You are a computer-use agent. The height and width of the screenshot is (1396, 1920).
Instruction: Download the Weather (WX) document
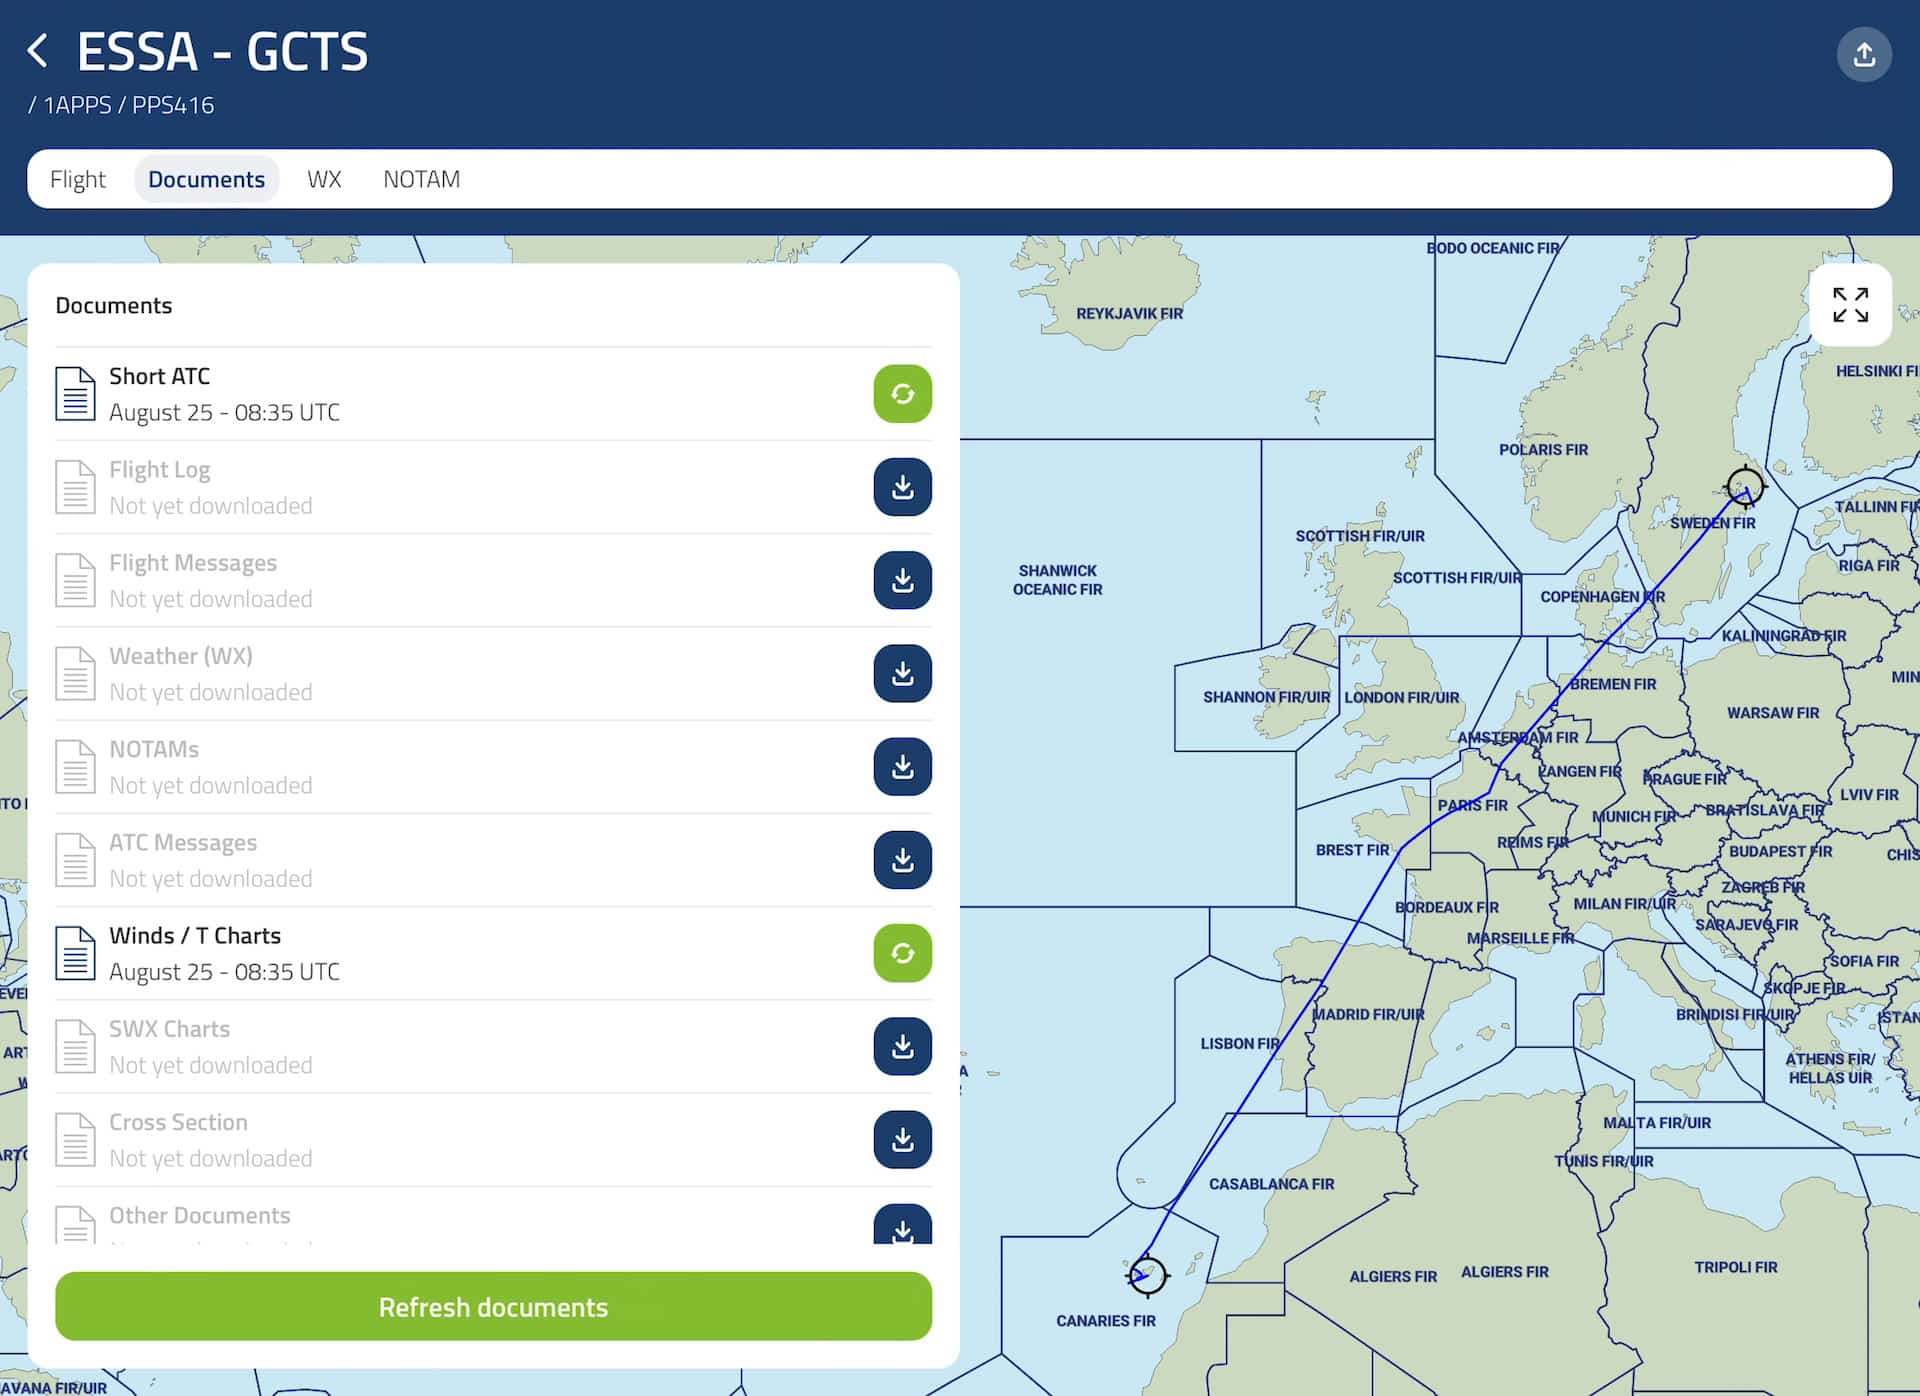pyautogui.click(x=902, y=673)
